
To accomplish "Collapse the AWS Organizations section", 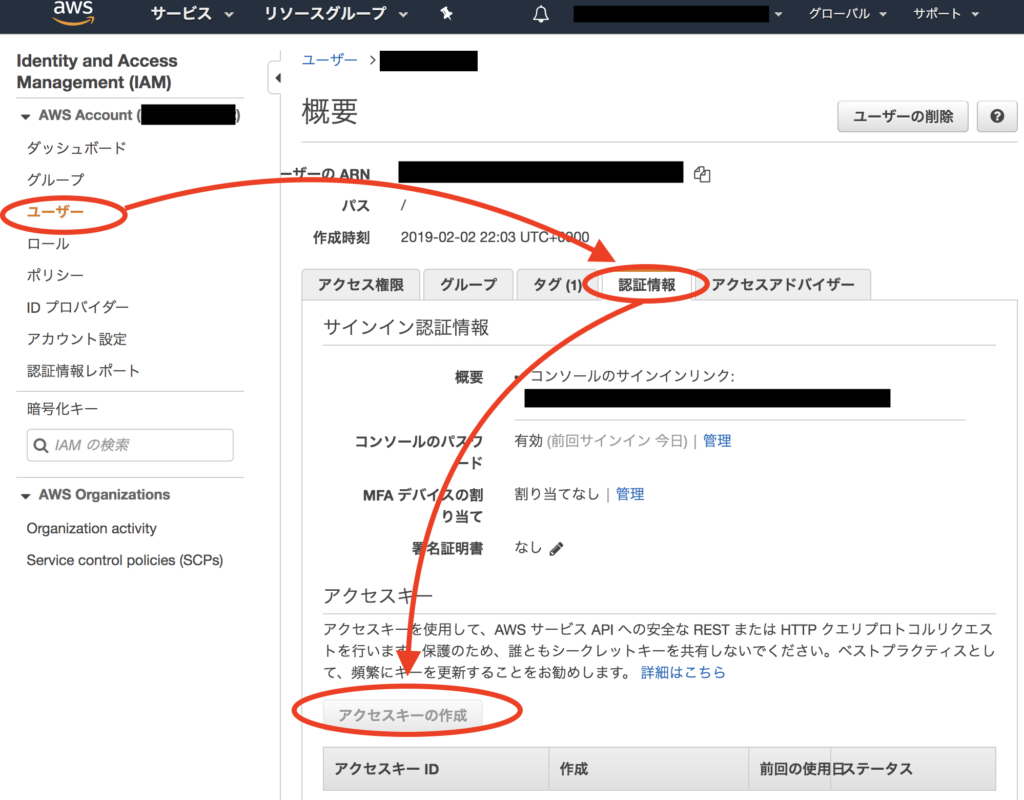I will click(25, 496).
